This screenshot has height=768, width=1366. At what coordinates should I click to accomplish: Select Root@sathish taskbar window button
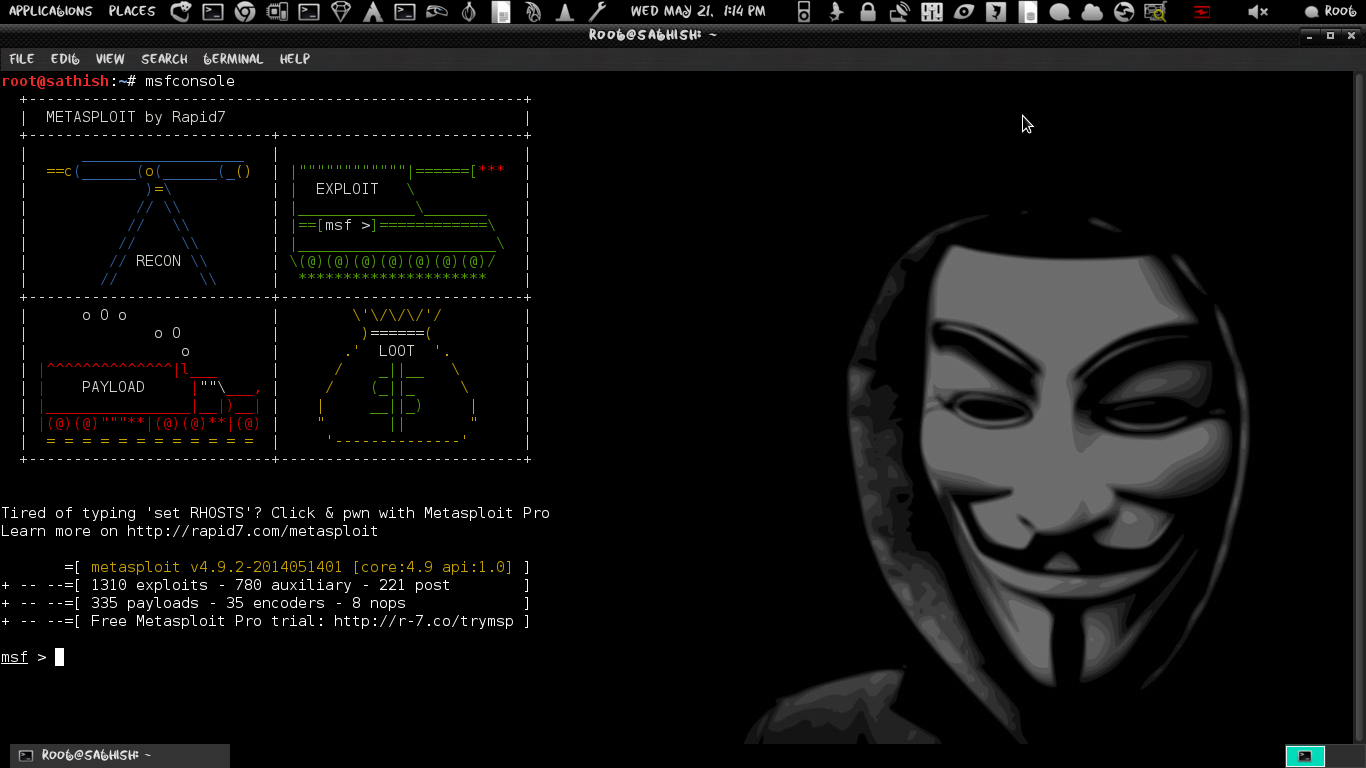click(x=120, y=756)
